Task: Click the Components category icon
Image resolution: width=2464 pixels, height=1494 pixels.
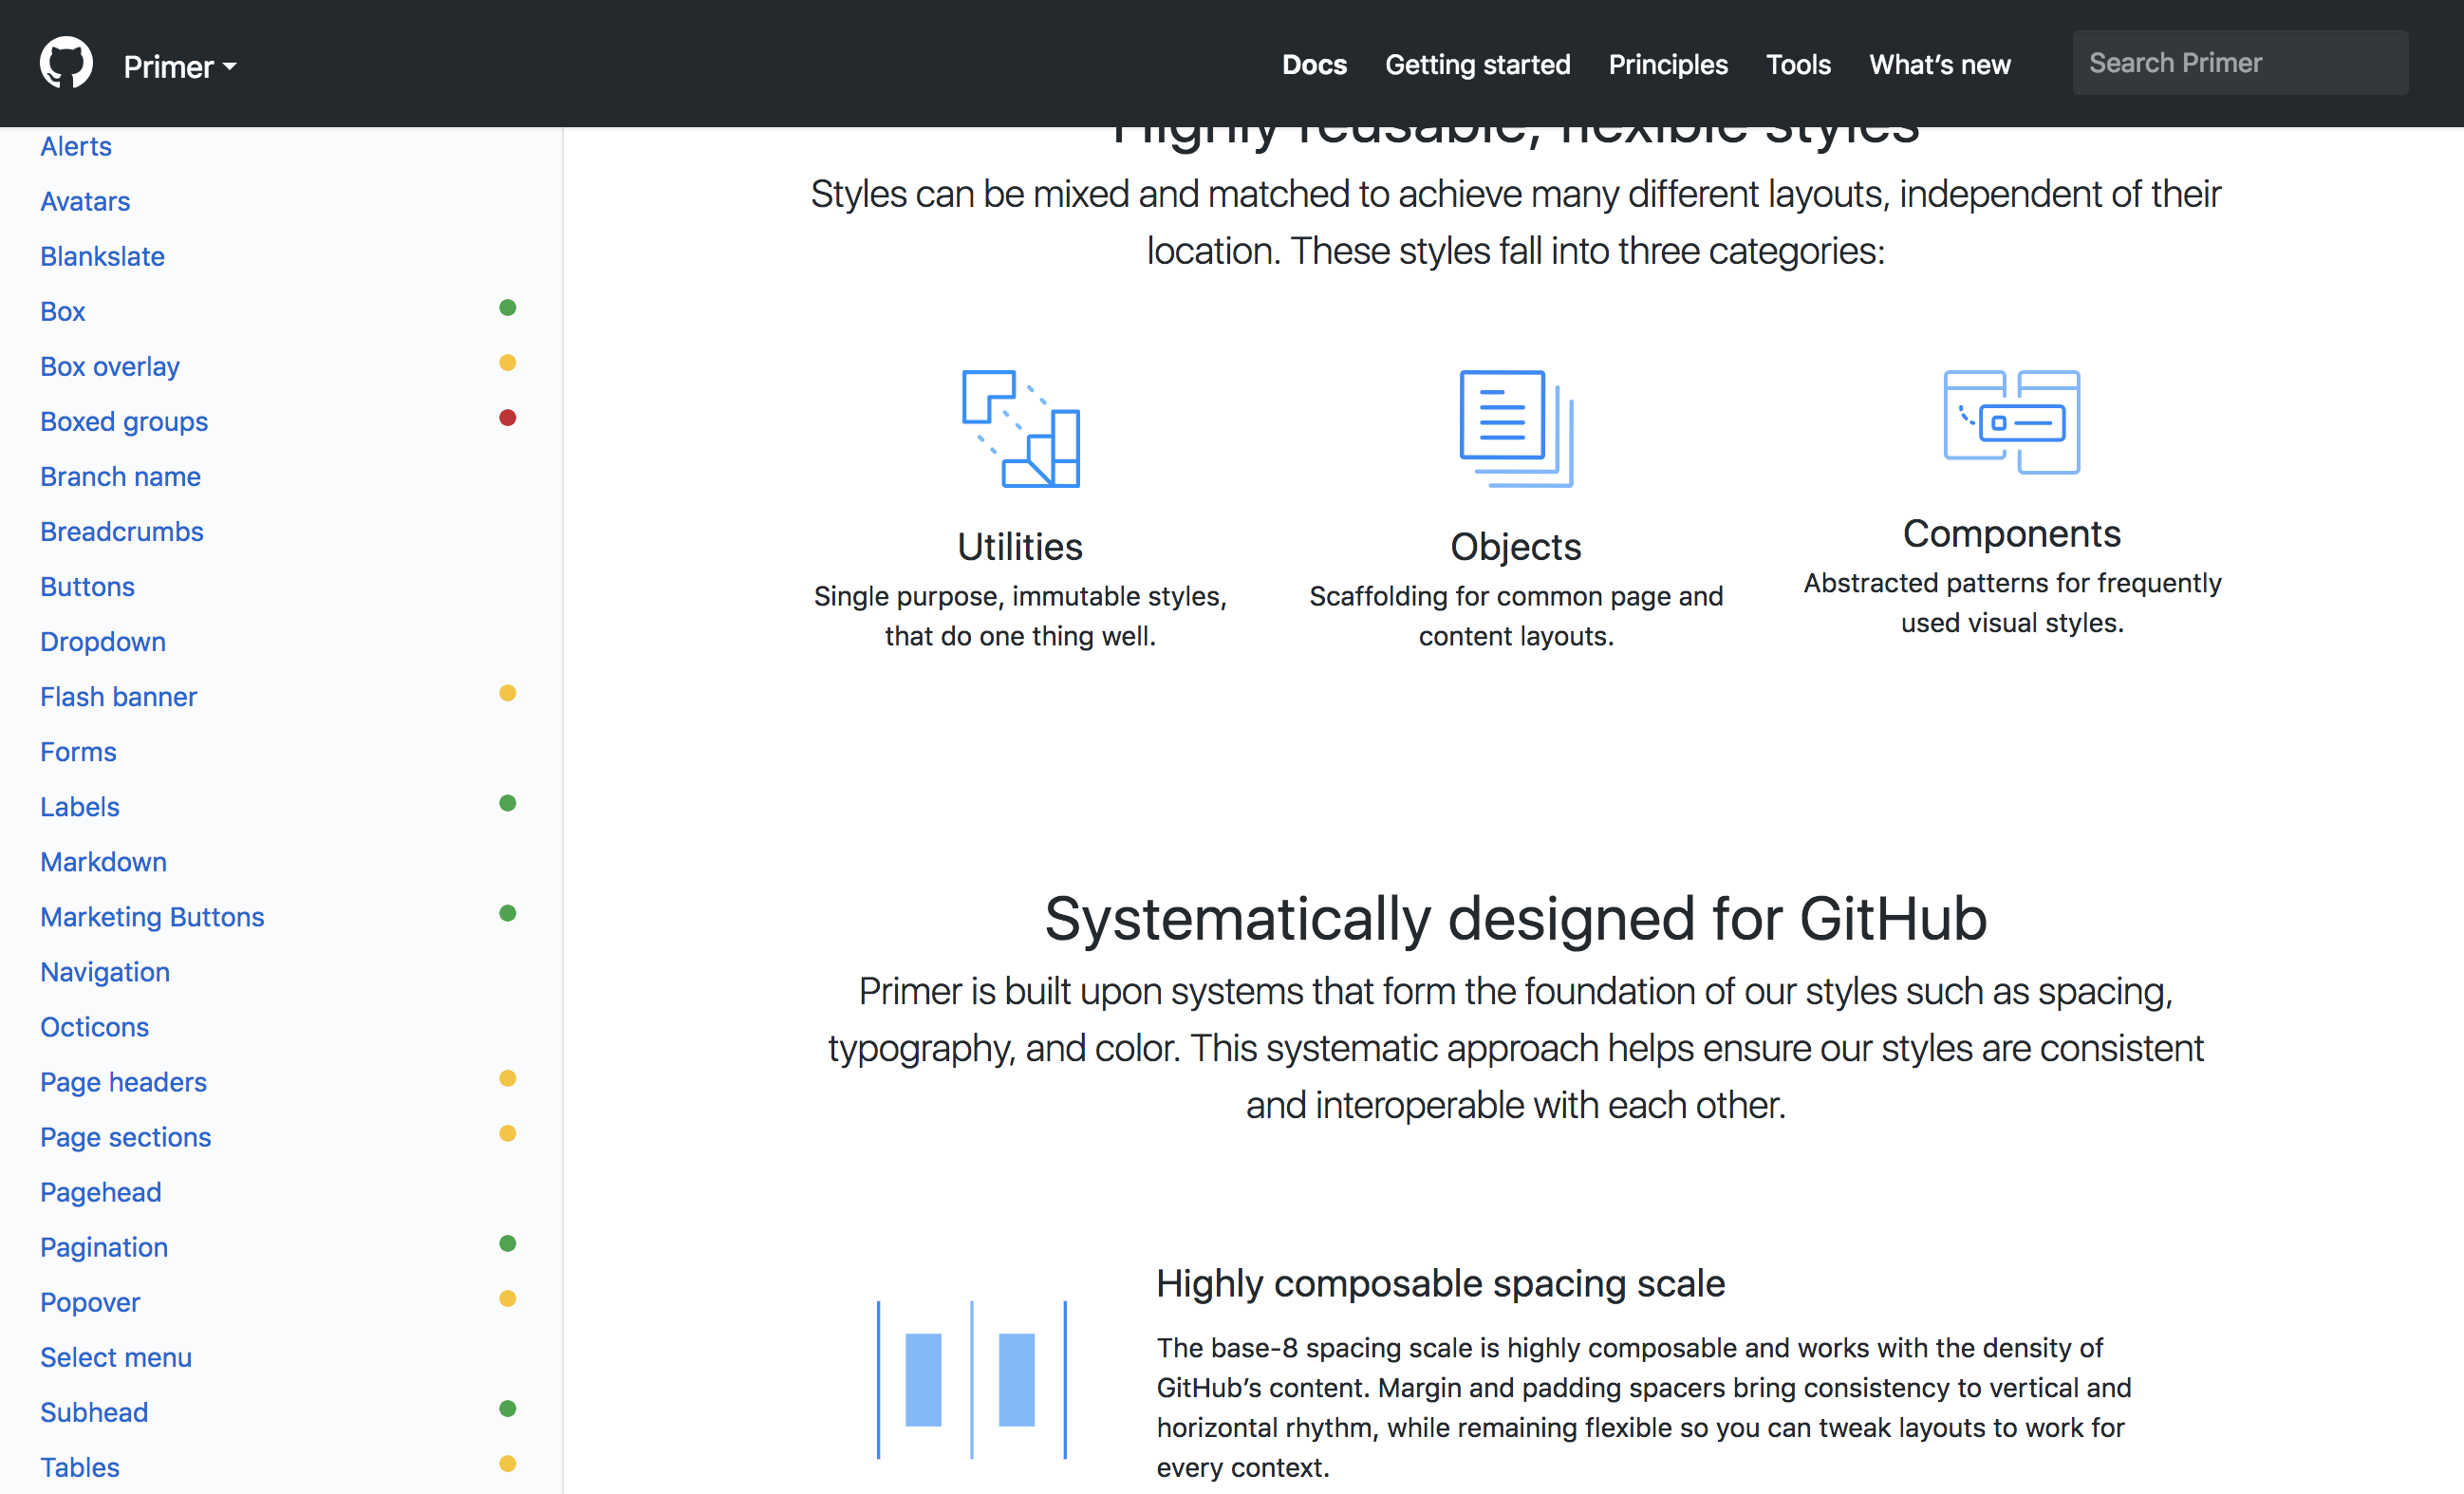Action: [x=2010, y=422]
